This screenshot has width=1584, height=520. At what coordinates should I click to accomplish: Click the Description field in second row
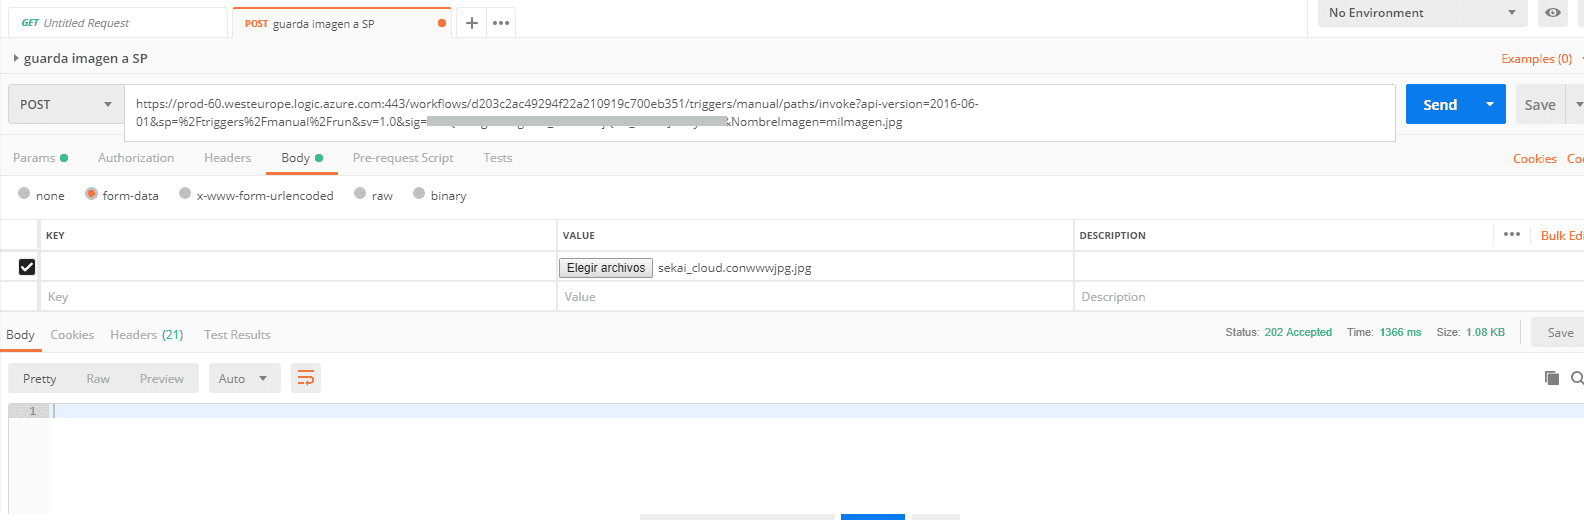1329,296
